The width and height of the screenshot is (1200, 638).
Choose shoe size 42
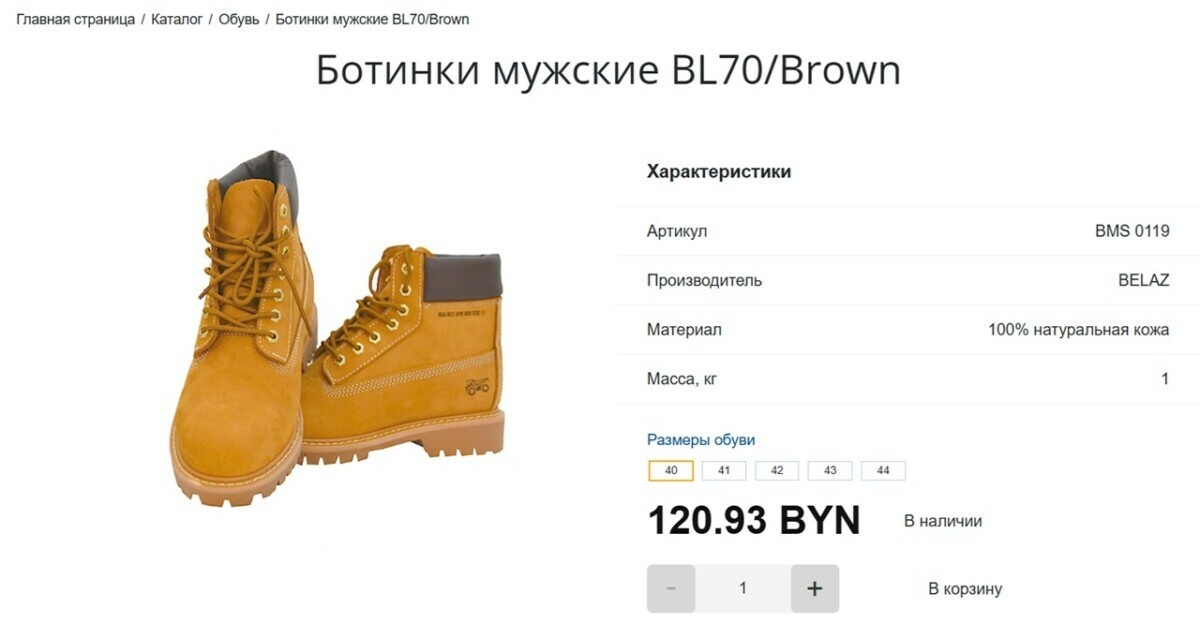point(777,471)
